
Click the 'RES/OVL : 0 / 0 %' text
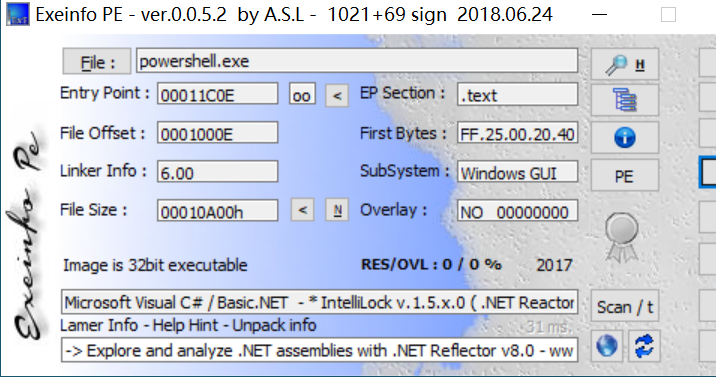click(x=432, y=265)
